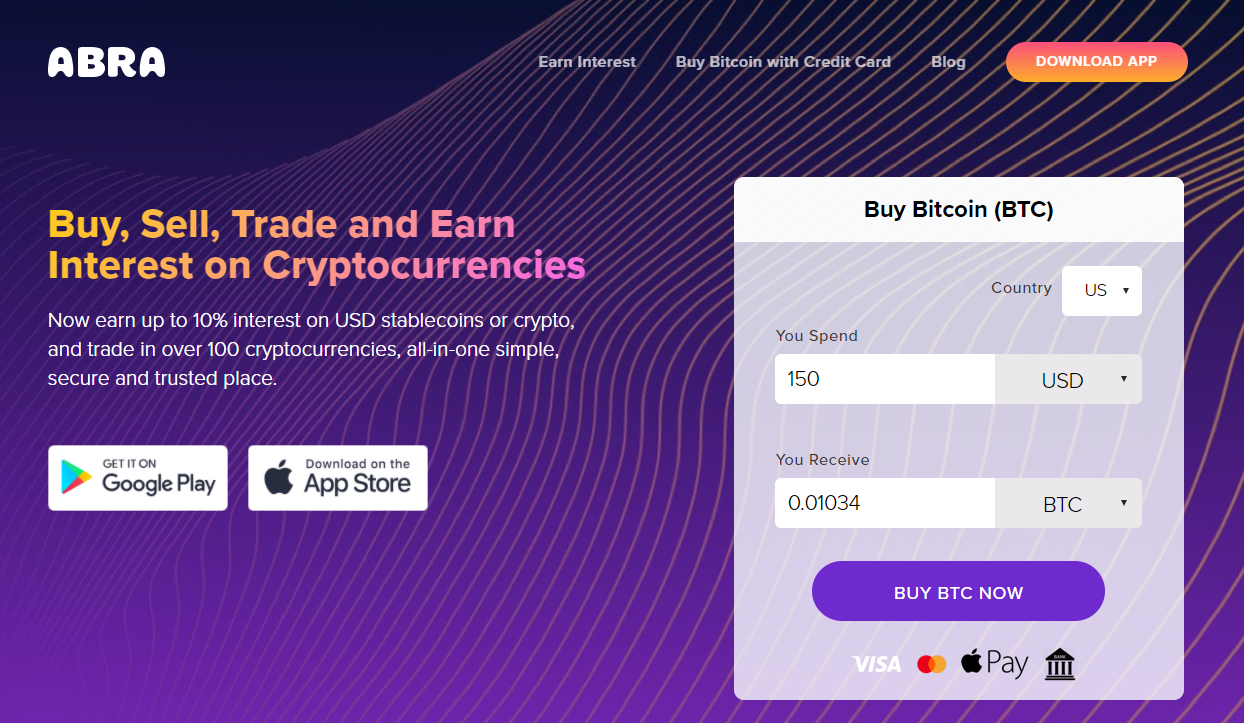Click the Get it on Google Play badge
Image resolution: width=1244 pixels, height=723 pixels.
(x=138, y=478)
